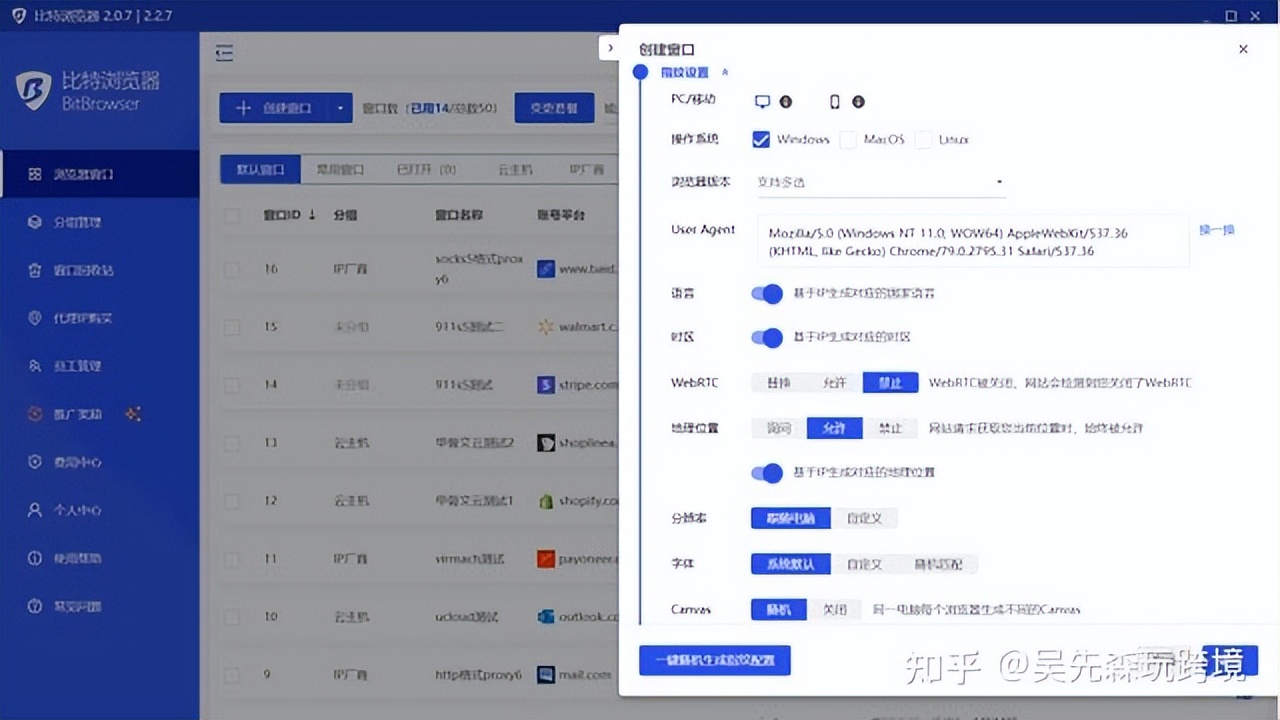
Task: Click the 窗口数 已用14 usage text
Action: [429, 108]
